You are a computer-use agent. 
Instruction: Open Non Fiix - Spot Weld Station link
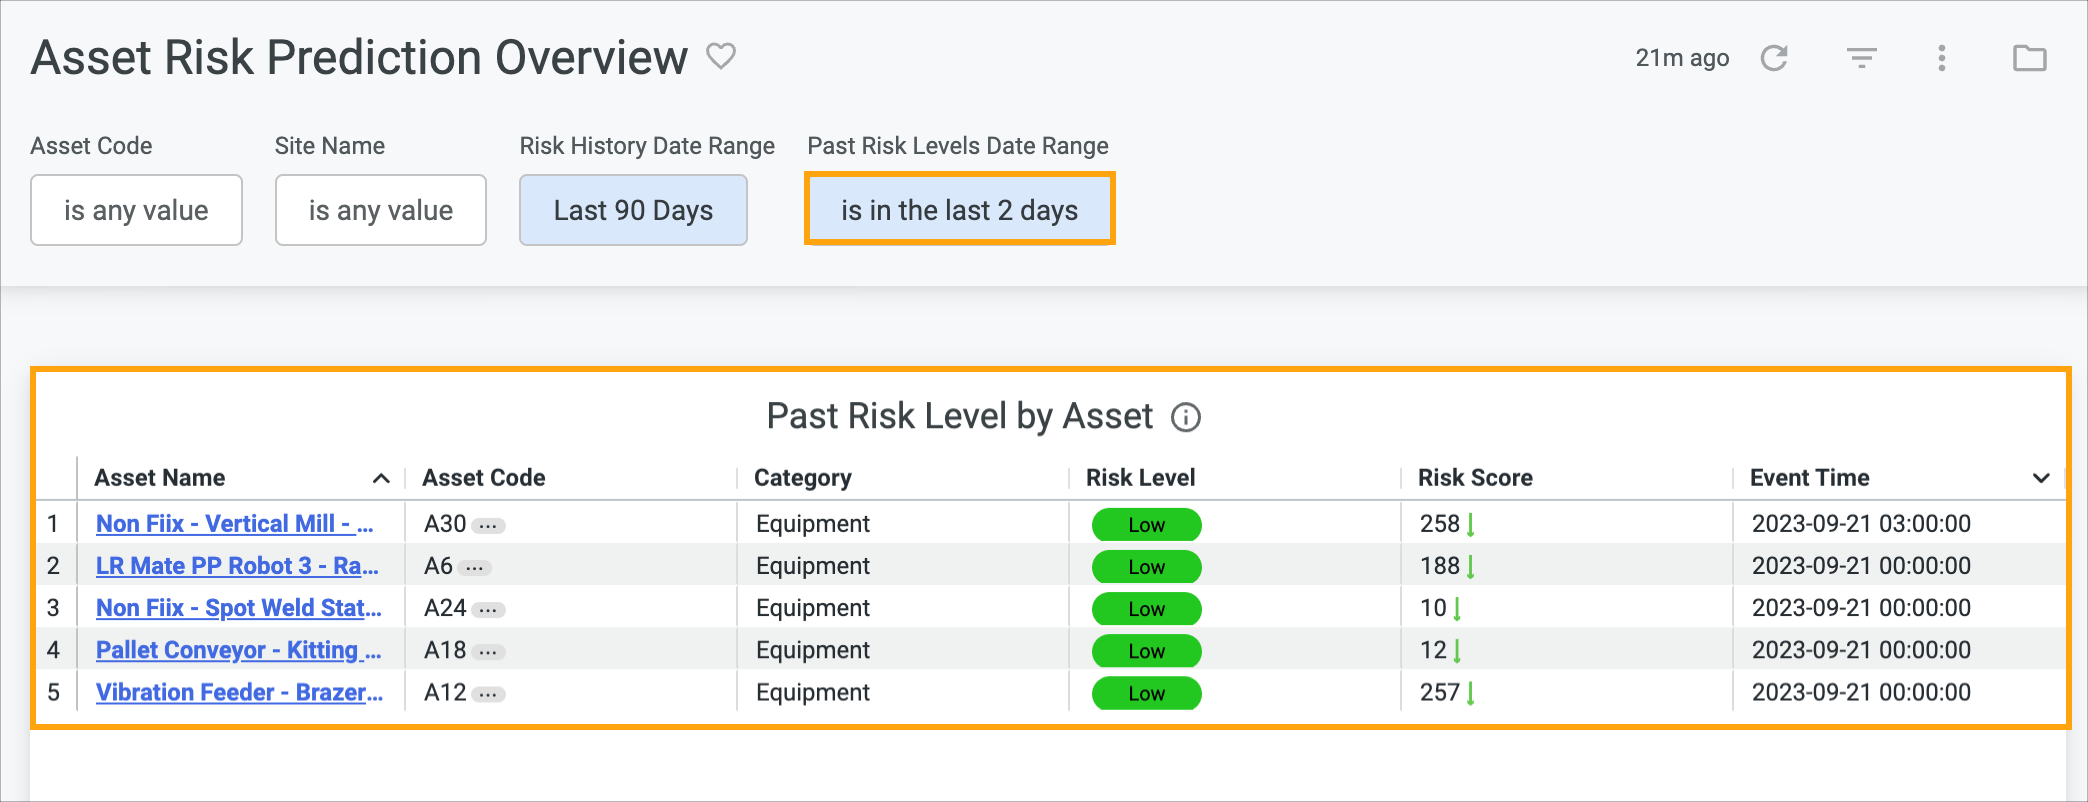tap(239, 608)
